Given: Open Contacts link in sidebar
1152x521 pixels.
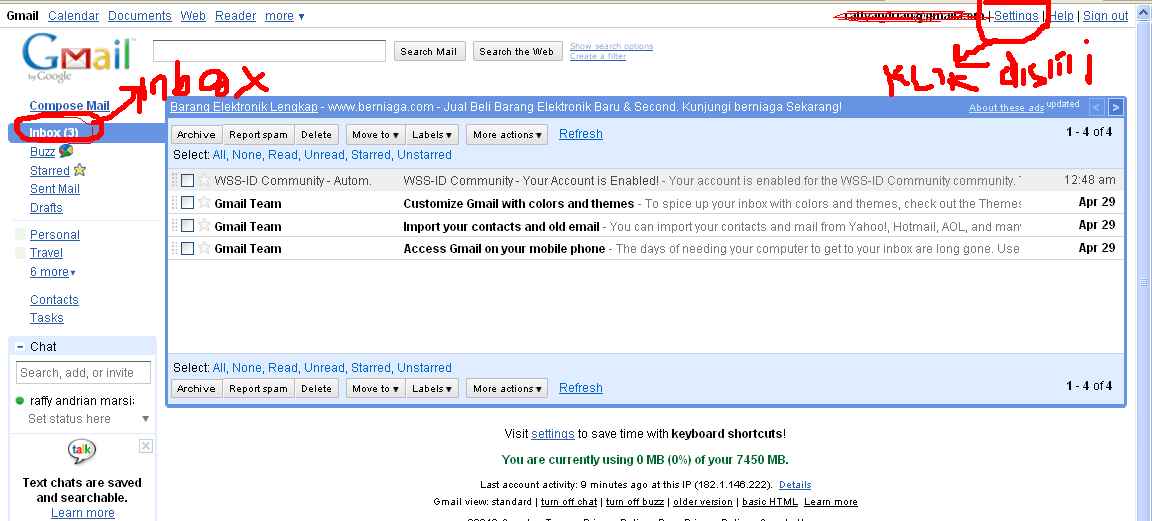Looking at the screenshot, I should click(54, 300).
